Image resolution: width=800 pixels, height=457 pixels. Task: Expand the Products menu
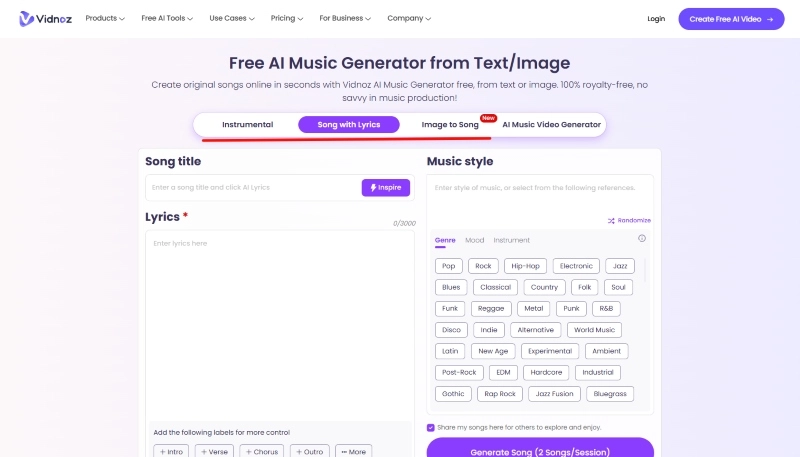click(x=105, y=18)
